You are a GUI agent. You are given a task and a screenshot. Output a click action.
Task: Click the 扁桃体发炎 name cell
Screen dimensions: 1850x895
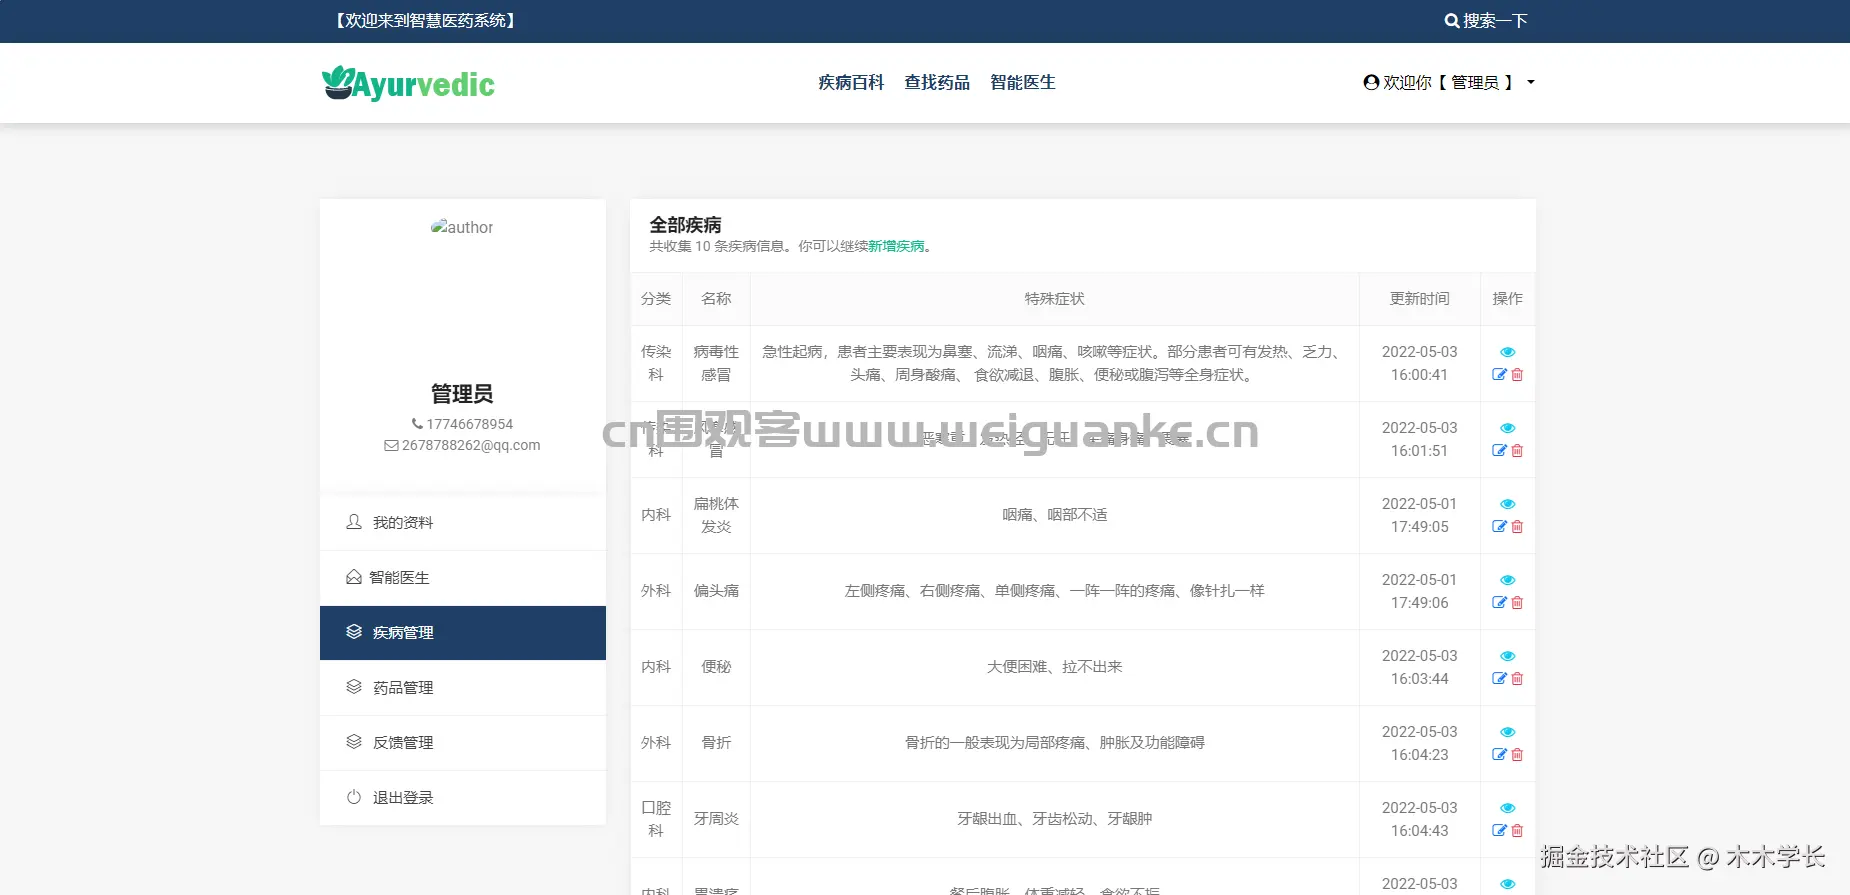pyautogui.click(x=716, y=515)
